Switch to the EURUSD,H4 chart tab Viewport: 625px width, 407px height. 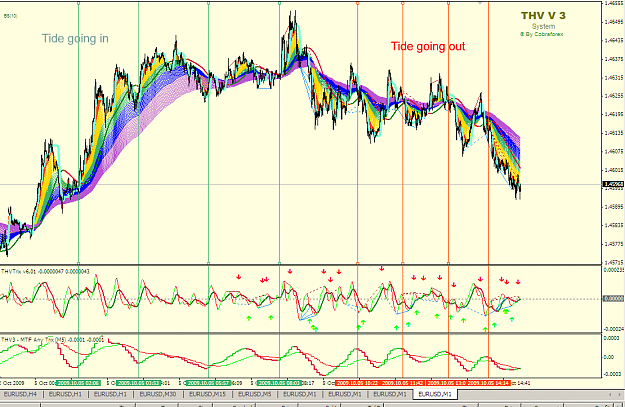20,394
